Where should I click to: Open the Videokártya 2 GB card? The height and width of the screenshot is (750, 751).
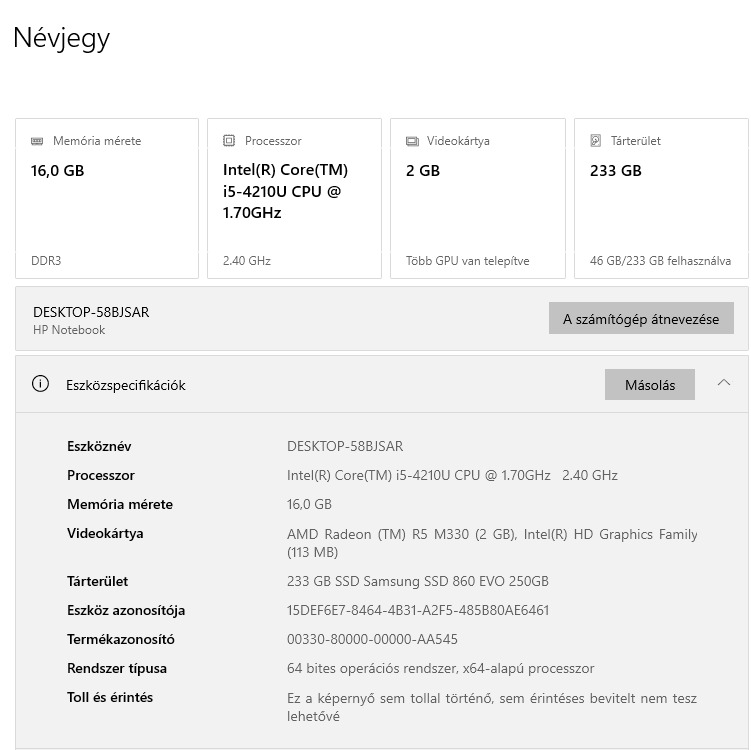477,198
